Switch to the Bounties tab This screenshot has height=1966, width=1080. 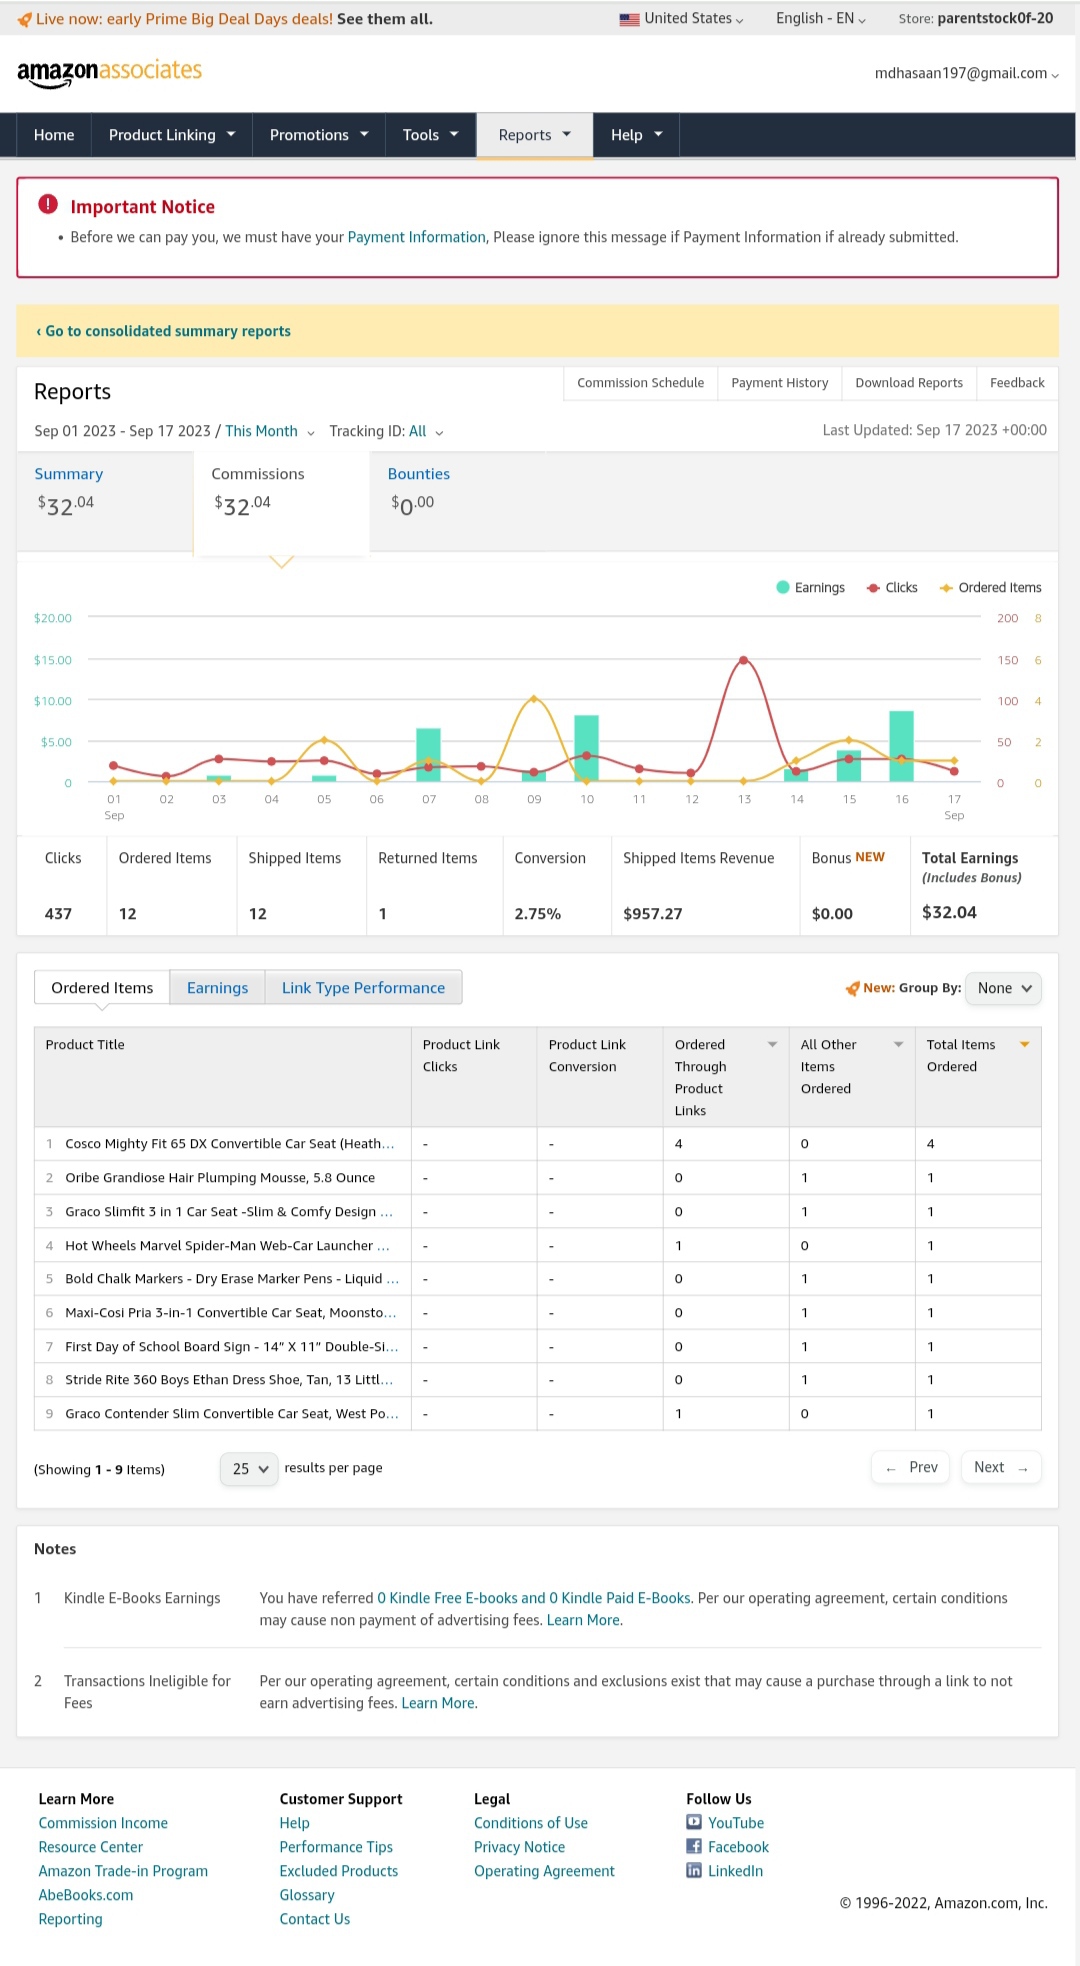[458, 501]
